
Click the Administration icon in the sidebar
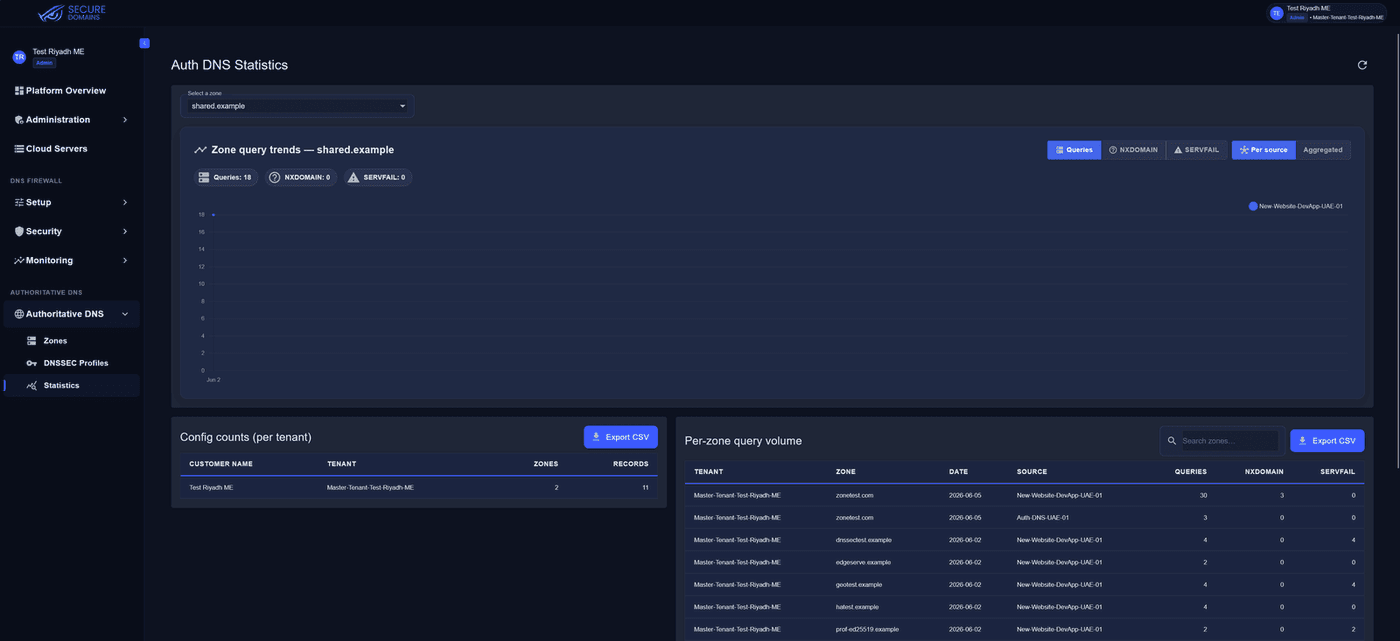19,120
